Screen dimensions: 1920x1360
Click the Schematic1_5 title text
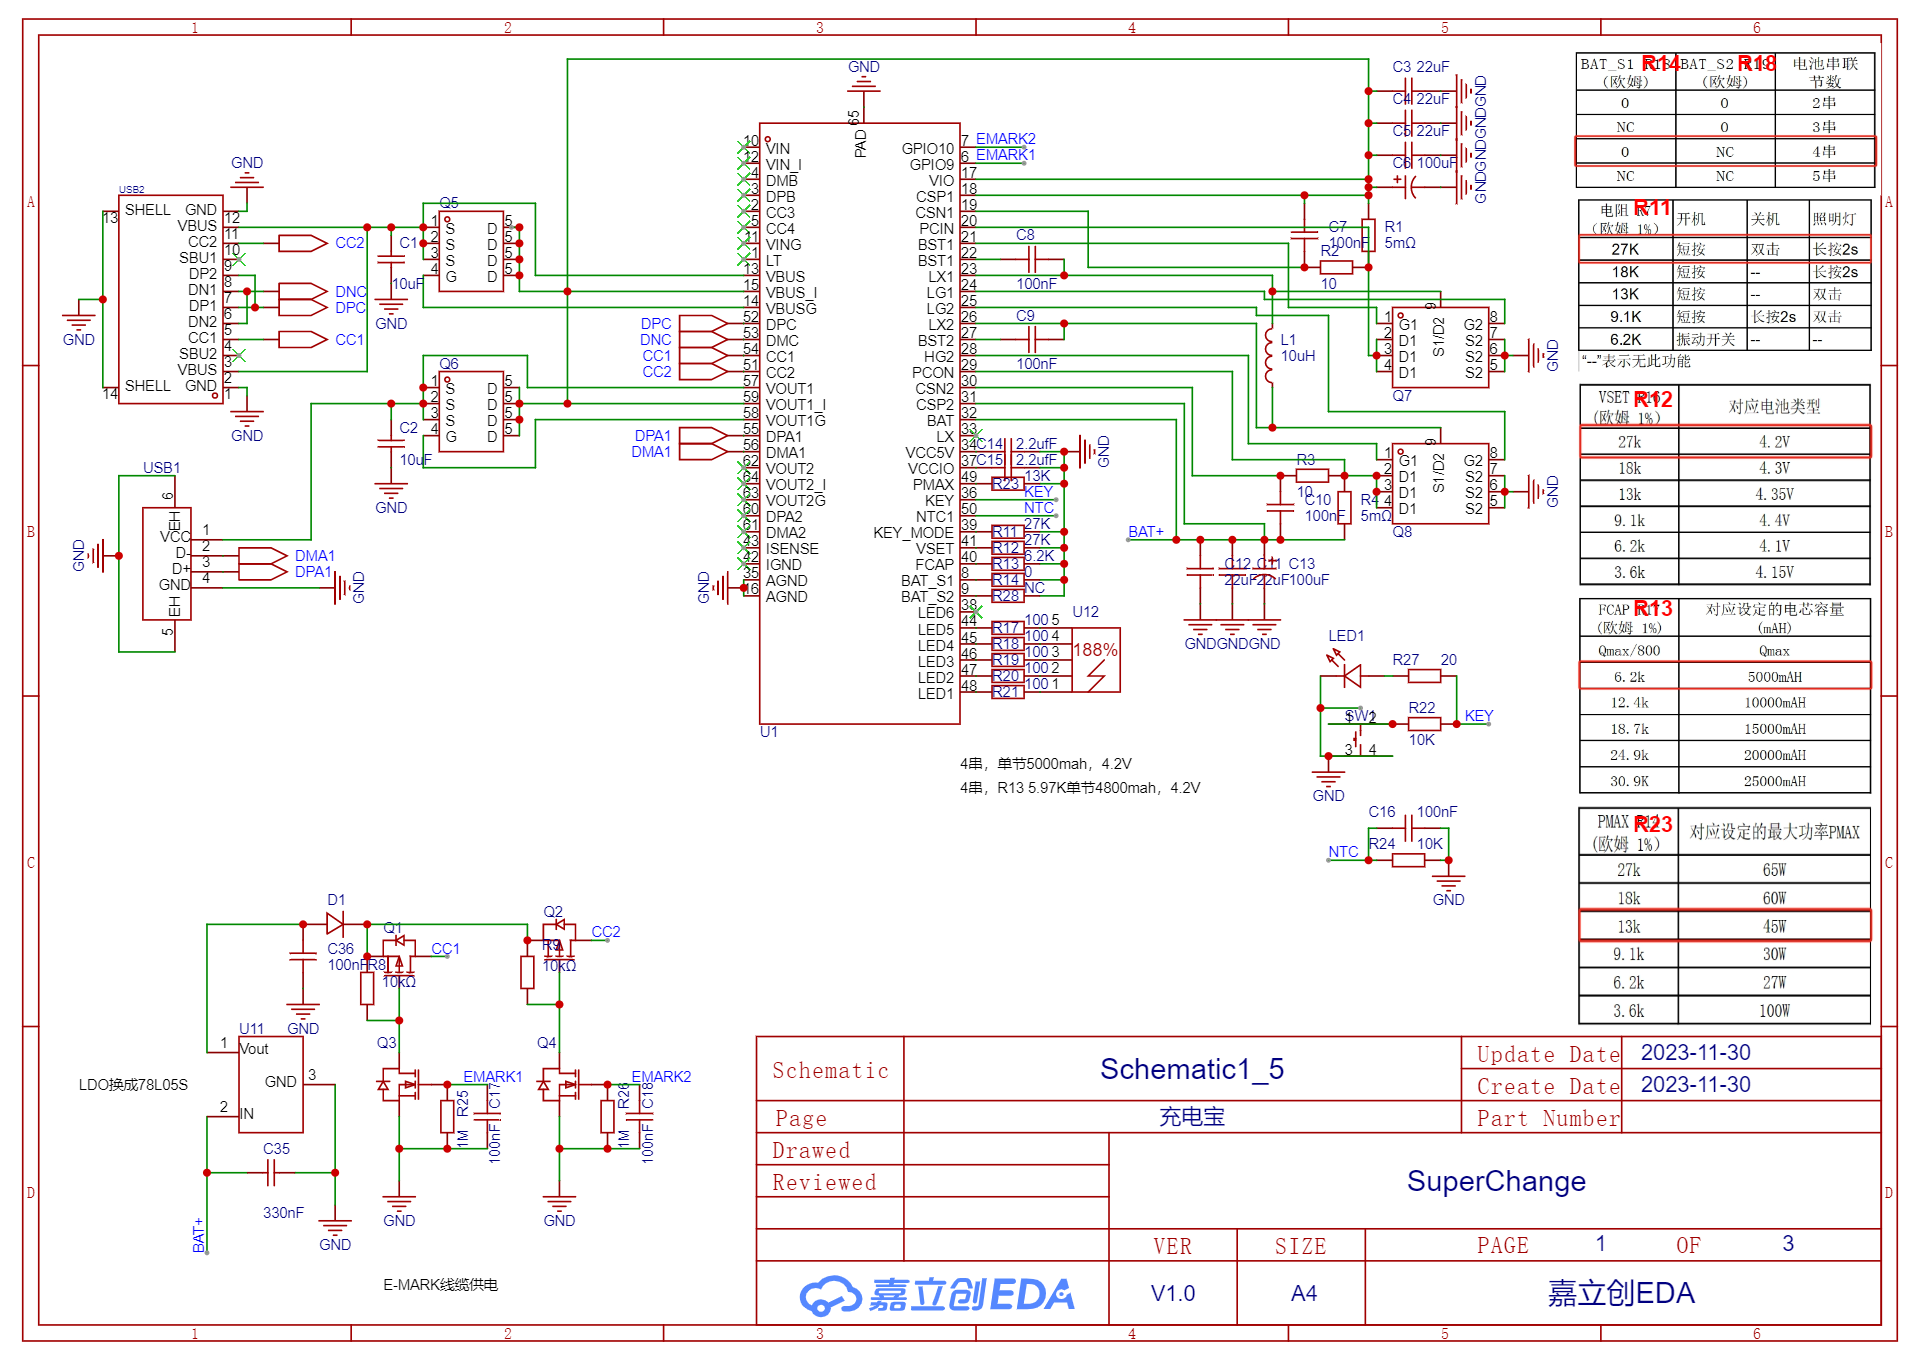(1192, 1069)
